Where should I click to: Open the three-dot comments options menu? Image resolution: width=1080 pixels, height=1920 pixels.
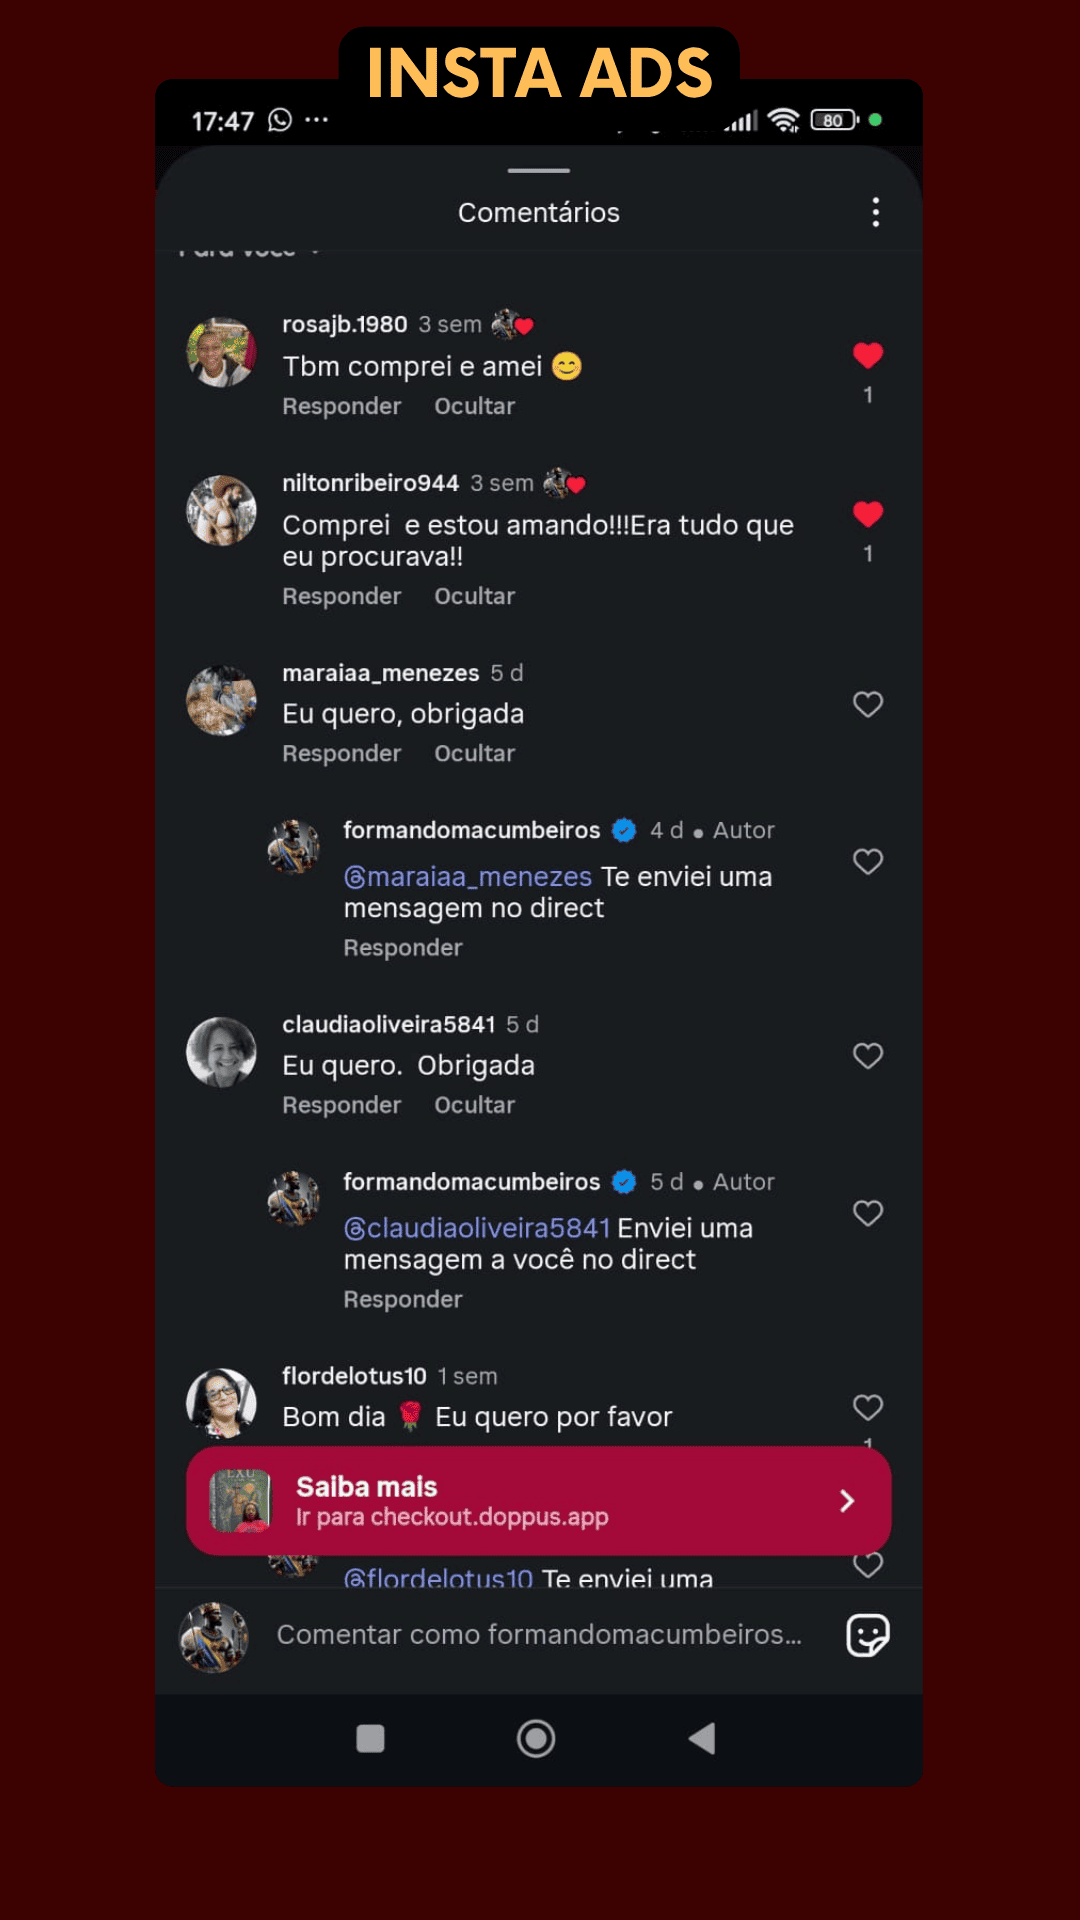(875, 212)
